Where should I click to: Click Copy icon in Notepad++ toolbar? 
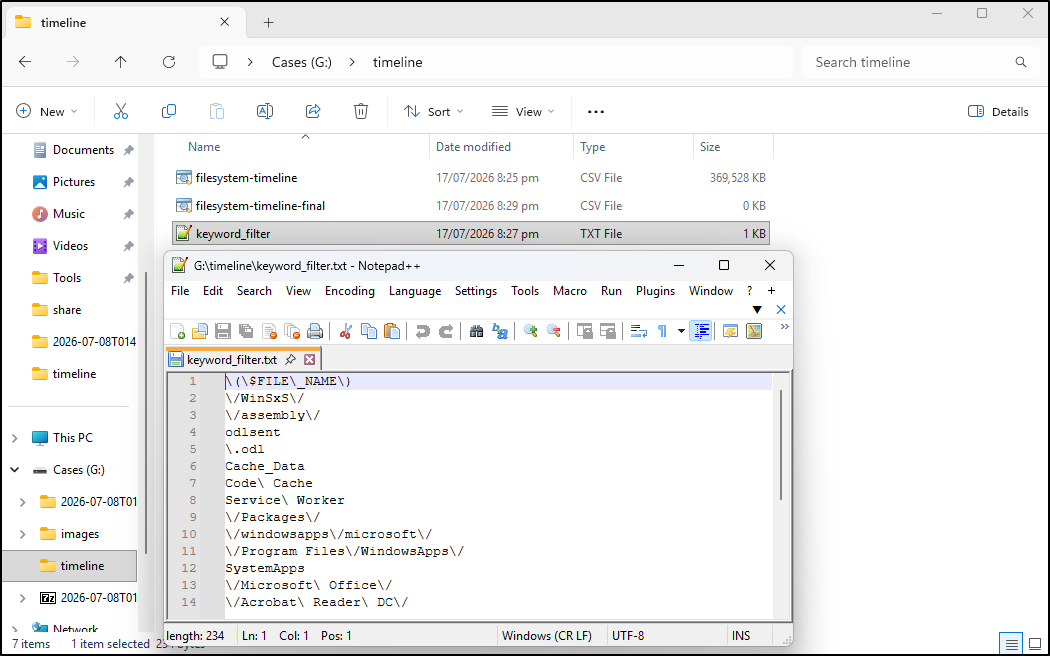click(369, 331)
